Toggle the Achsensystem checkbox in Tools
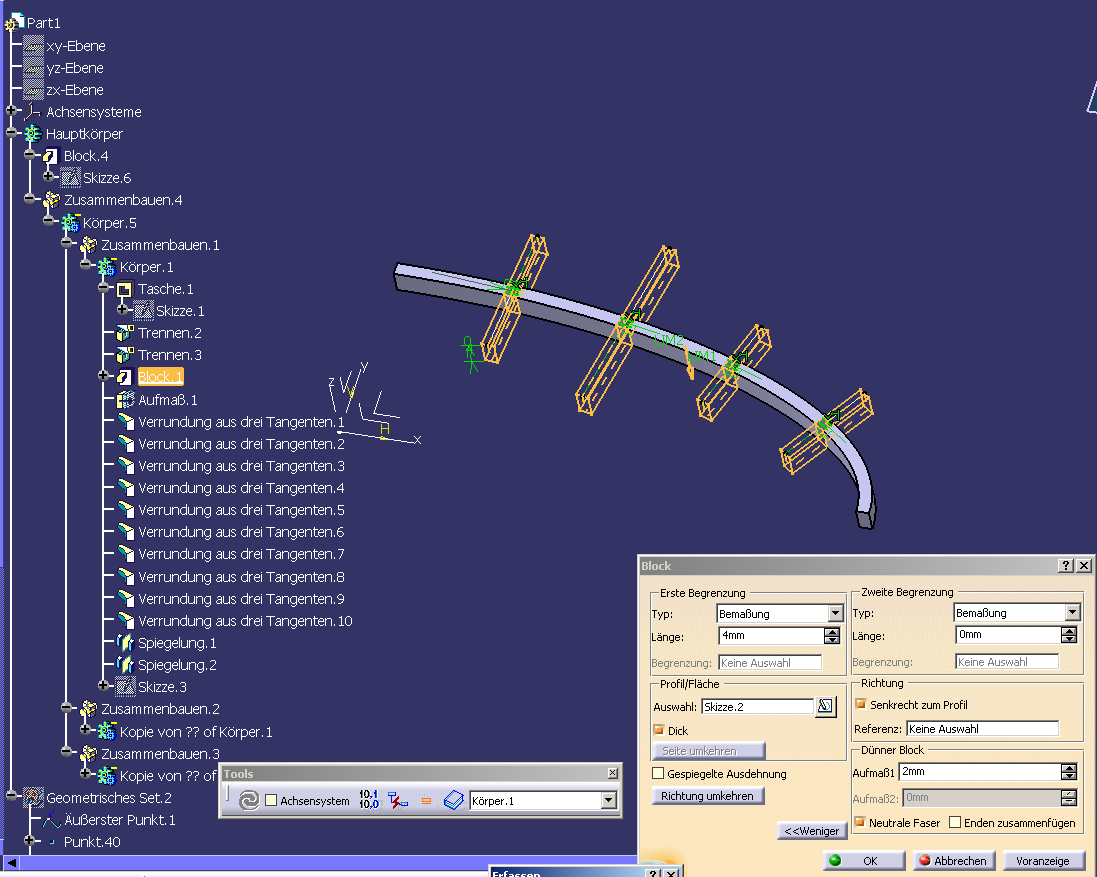Viewport: 1097px width, 877px height. pyautogui.click(x=271, y=801)
